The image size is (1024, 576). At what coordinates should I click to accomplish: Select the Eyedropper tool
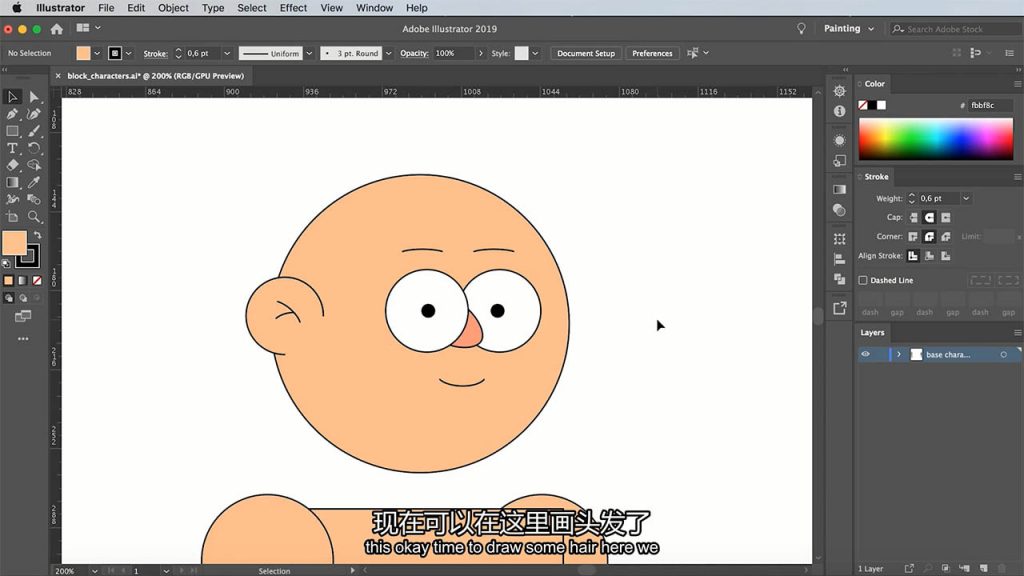pos(34,182)
